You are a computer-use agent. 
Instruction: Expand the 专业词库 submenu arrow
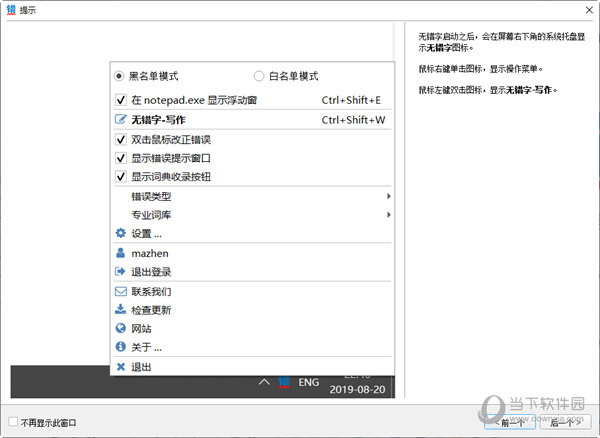pos(388,215)
